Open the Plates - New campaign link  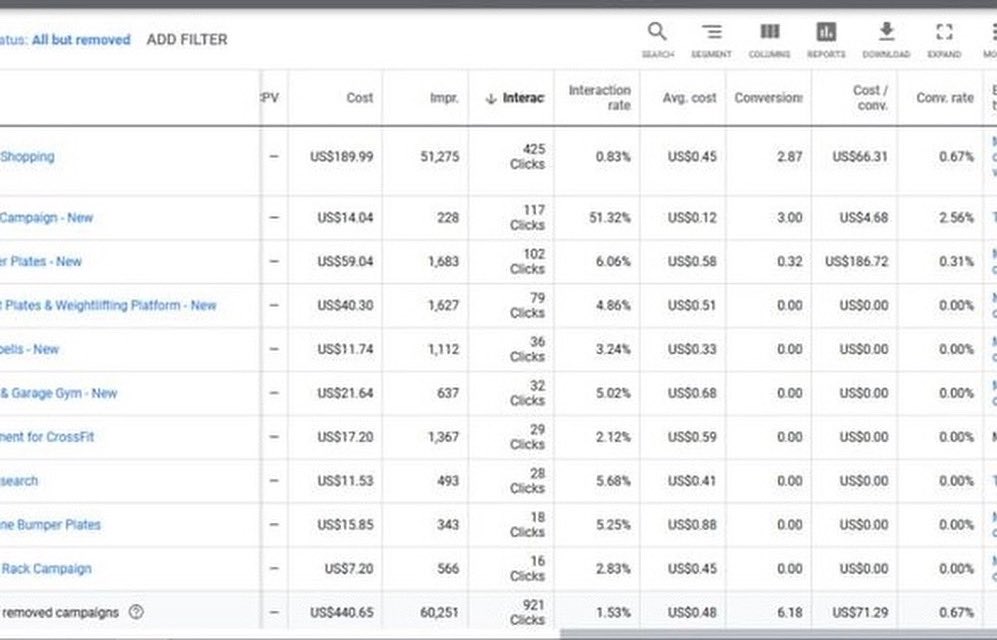click(41, 261)
